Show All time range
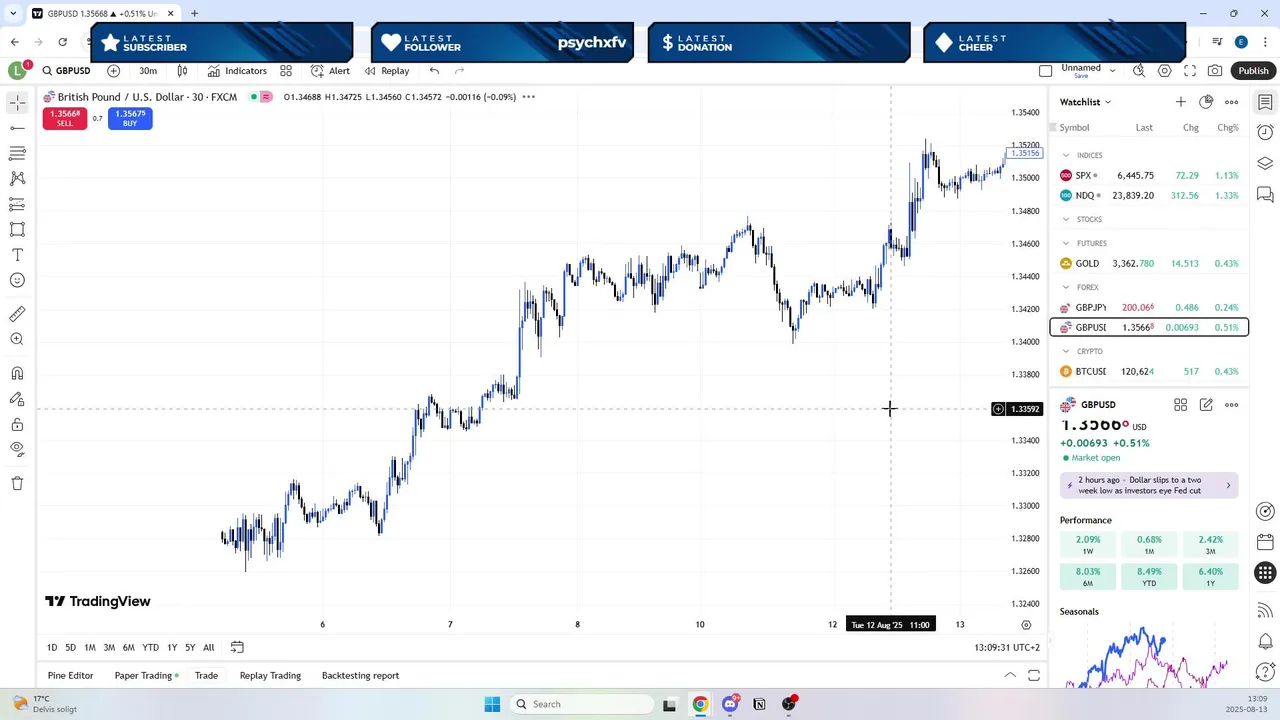The height and width of the screenshot is (720, 1280). pos(208,647)
